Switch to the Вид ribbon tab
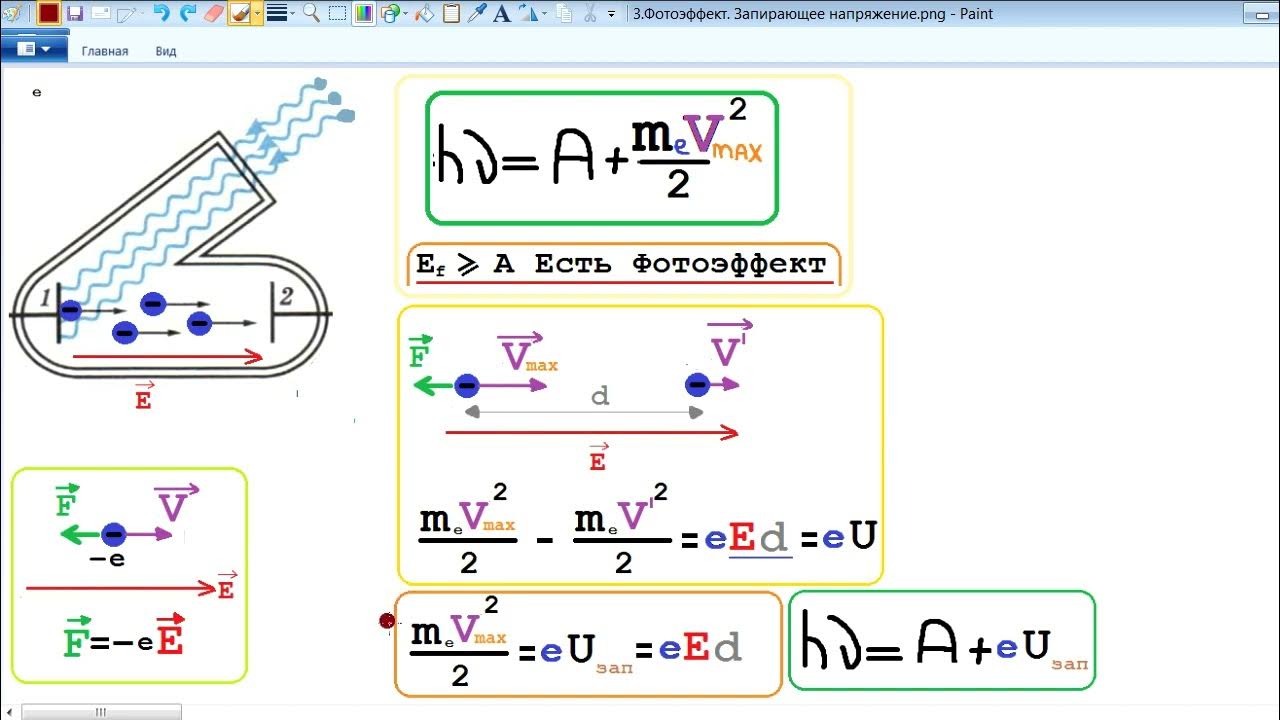The width and height of the screenshot is (1280, 720). pyautogui.click(x=166, y=51)
